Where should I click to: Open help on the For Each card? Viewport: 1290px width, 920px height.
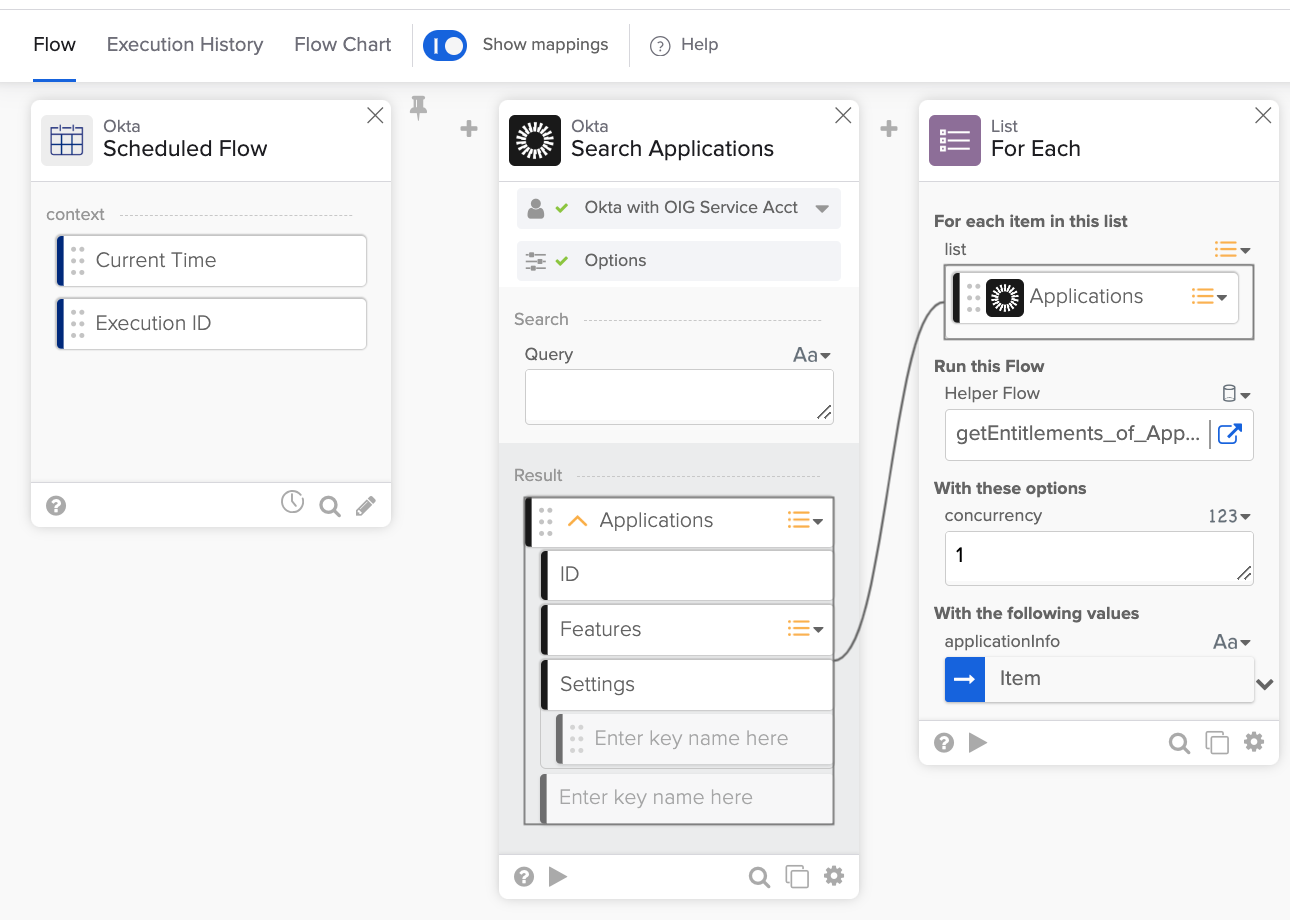[x=944, y=743]
